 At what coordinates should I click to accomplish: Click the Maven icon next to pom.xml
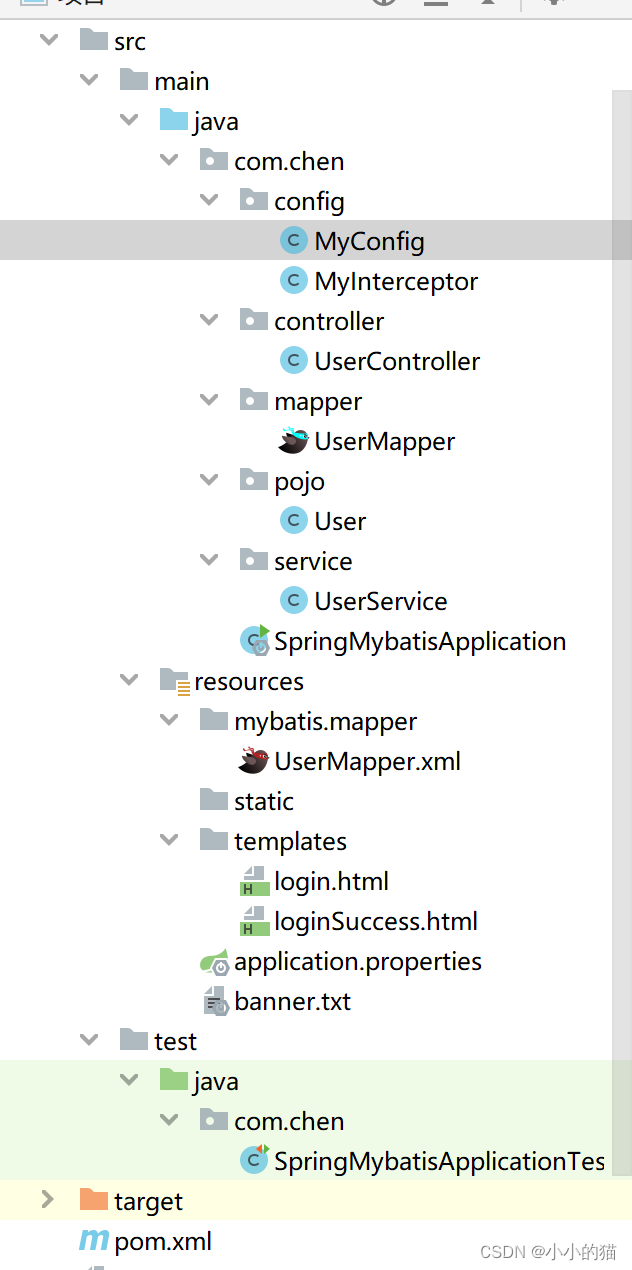point(92,1241)
